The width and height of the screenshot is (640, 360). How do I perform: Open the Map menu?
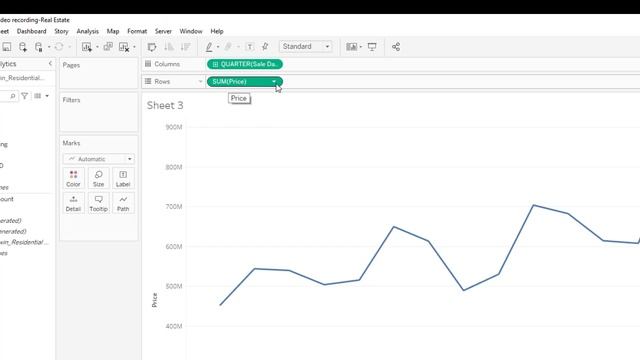point(113,31)
